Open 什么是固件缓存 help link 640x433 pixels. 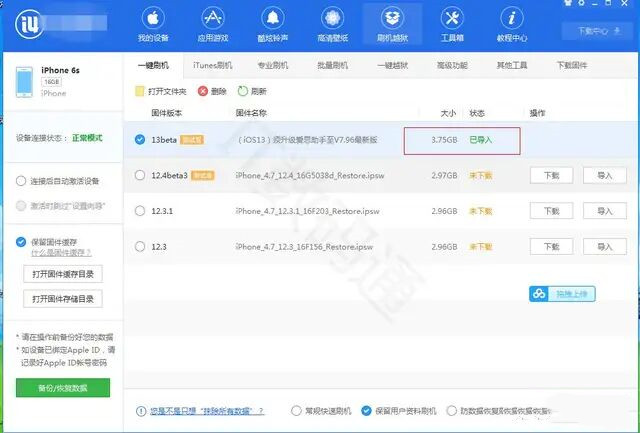click(61, 253)
